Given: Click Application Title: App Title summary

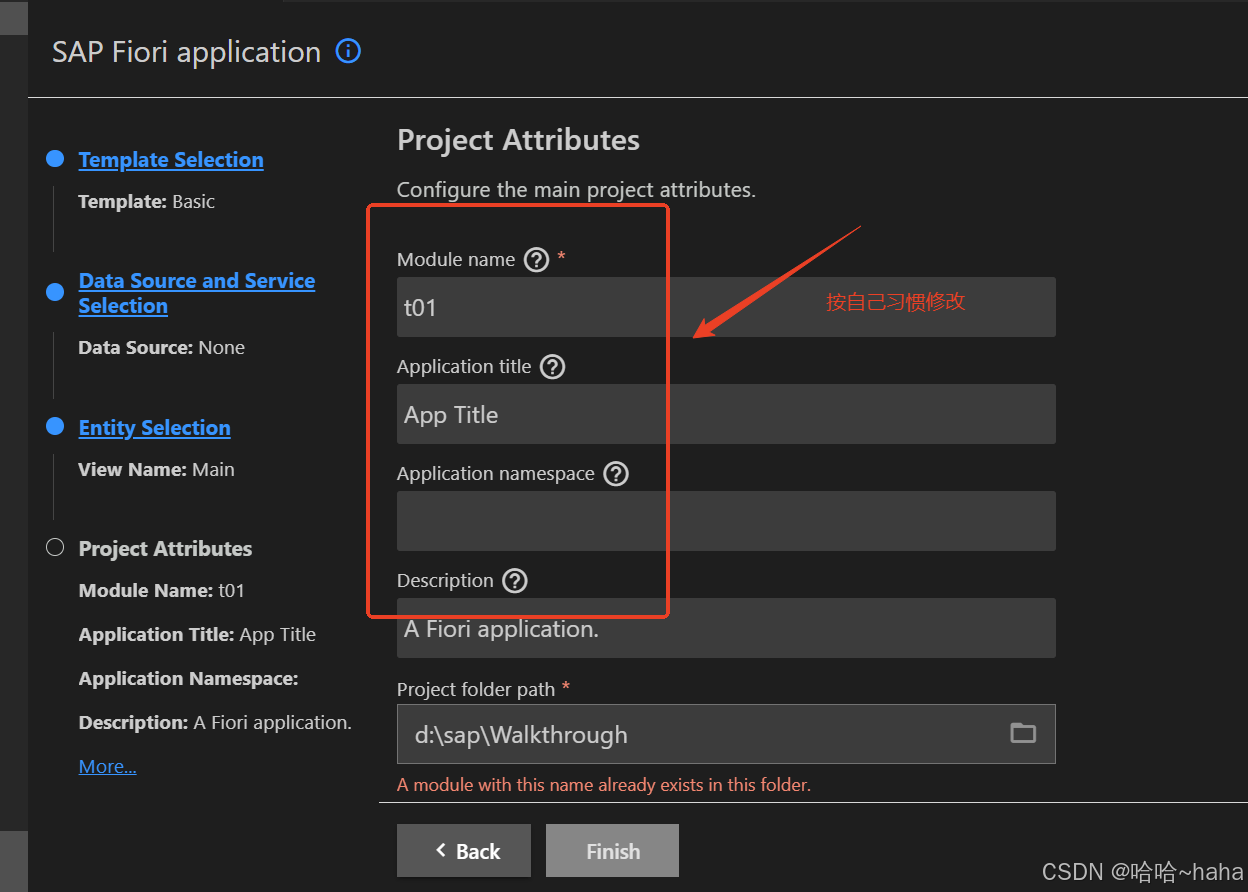Looking at the screenshot, I should [197, 635].
